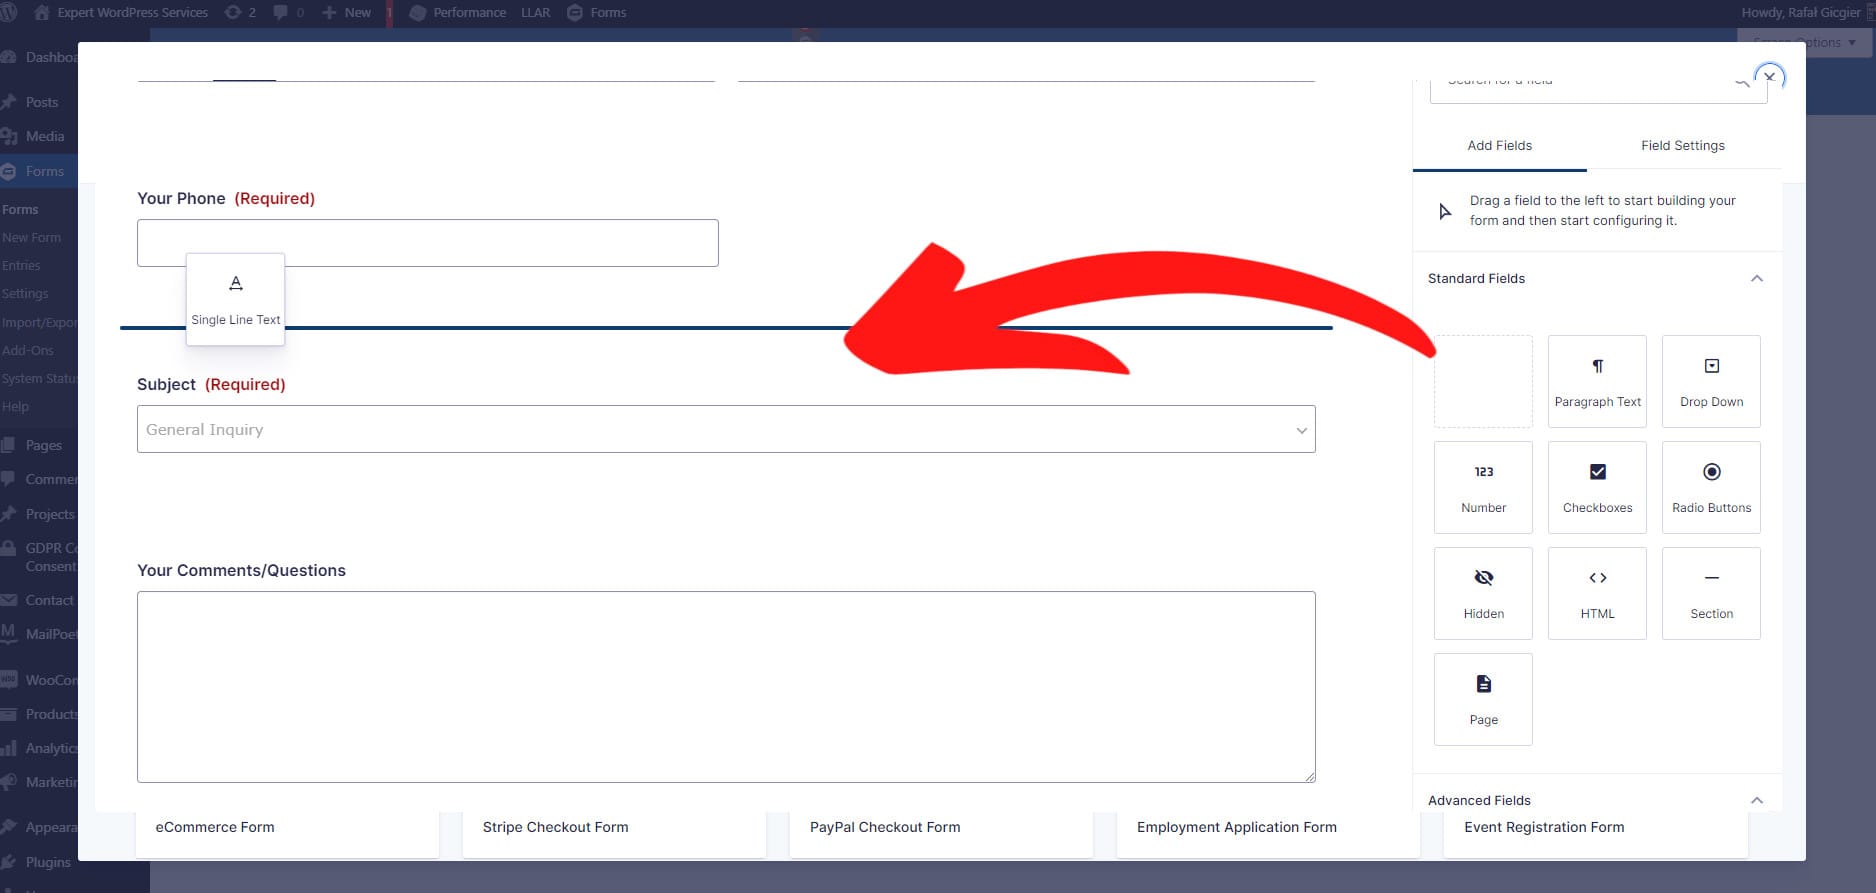Select the Paragraph Text field

coord(1596,381)
